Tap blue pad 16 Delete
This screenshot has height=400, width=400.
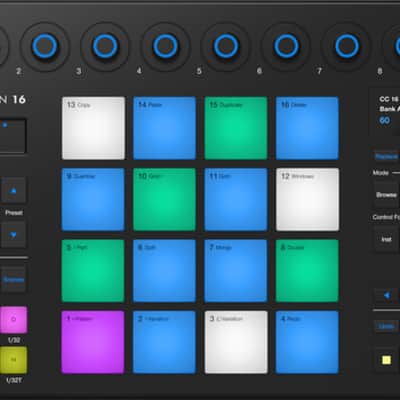(307, 128)
